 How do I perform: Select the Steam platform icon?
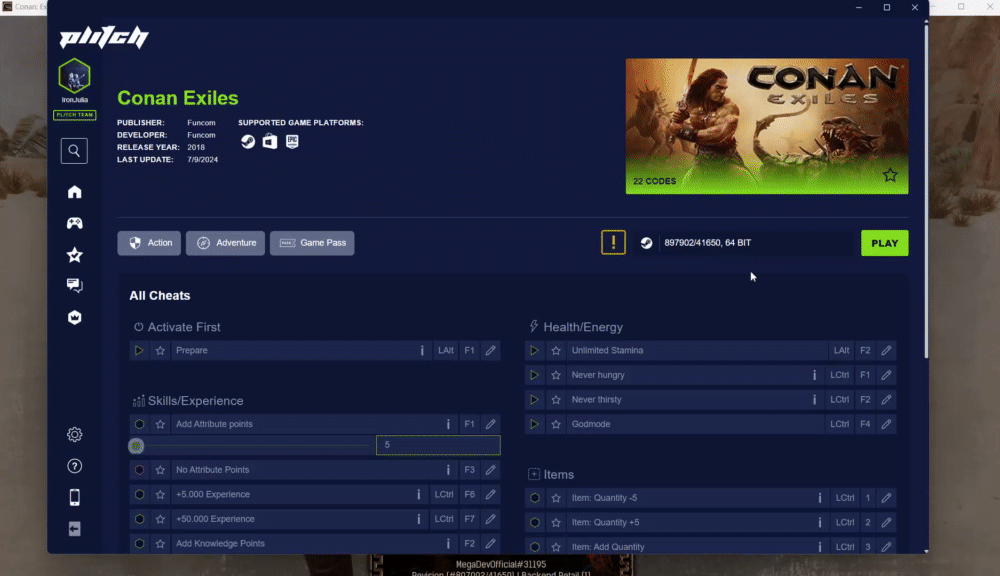click(248, 142)
